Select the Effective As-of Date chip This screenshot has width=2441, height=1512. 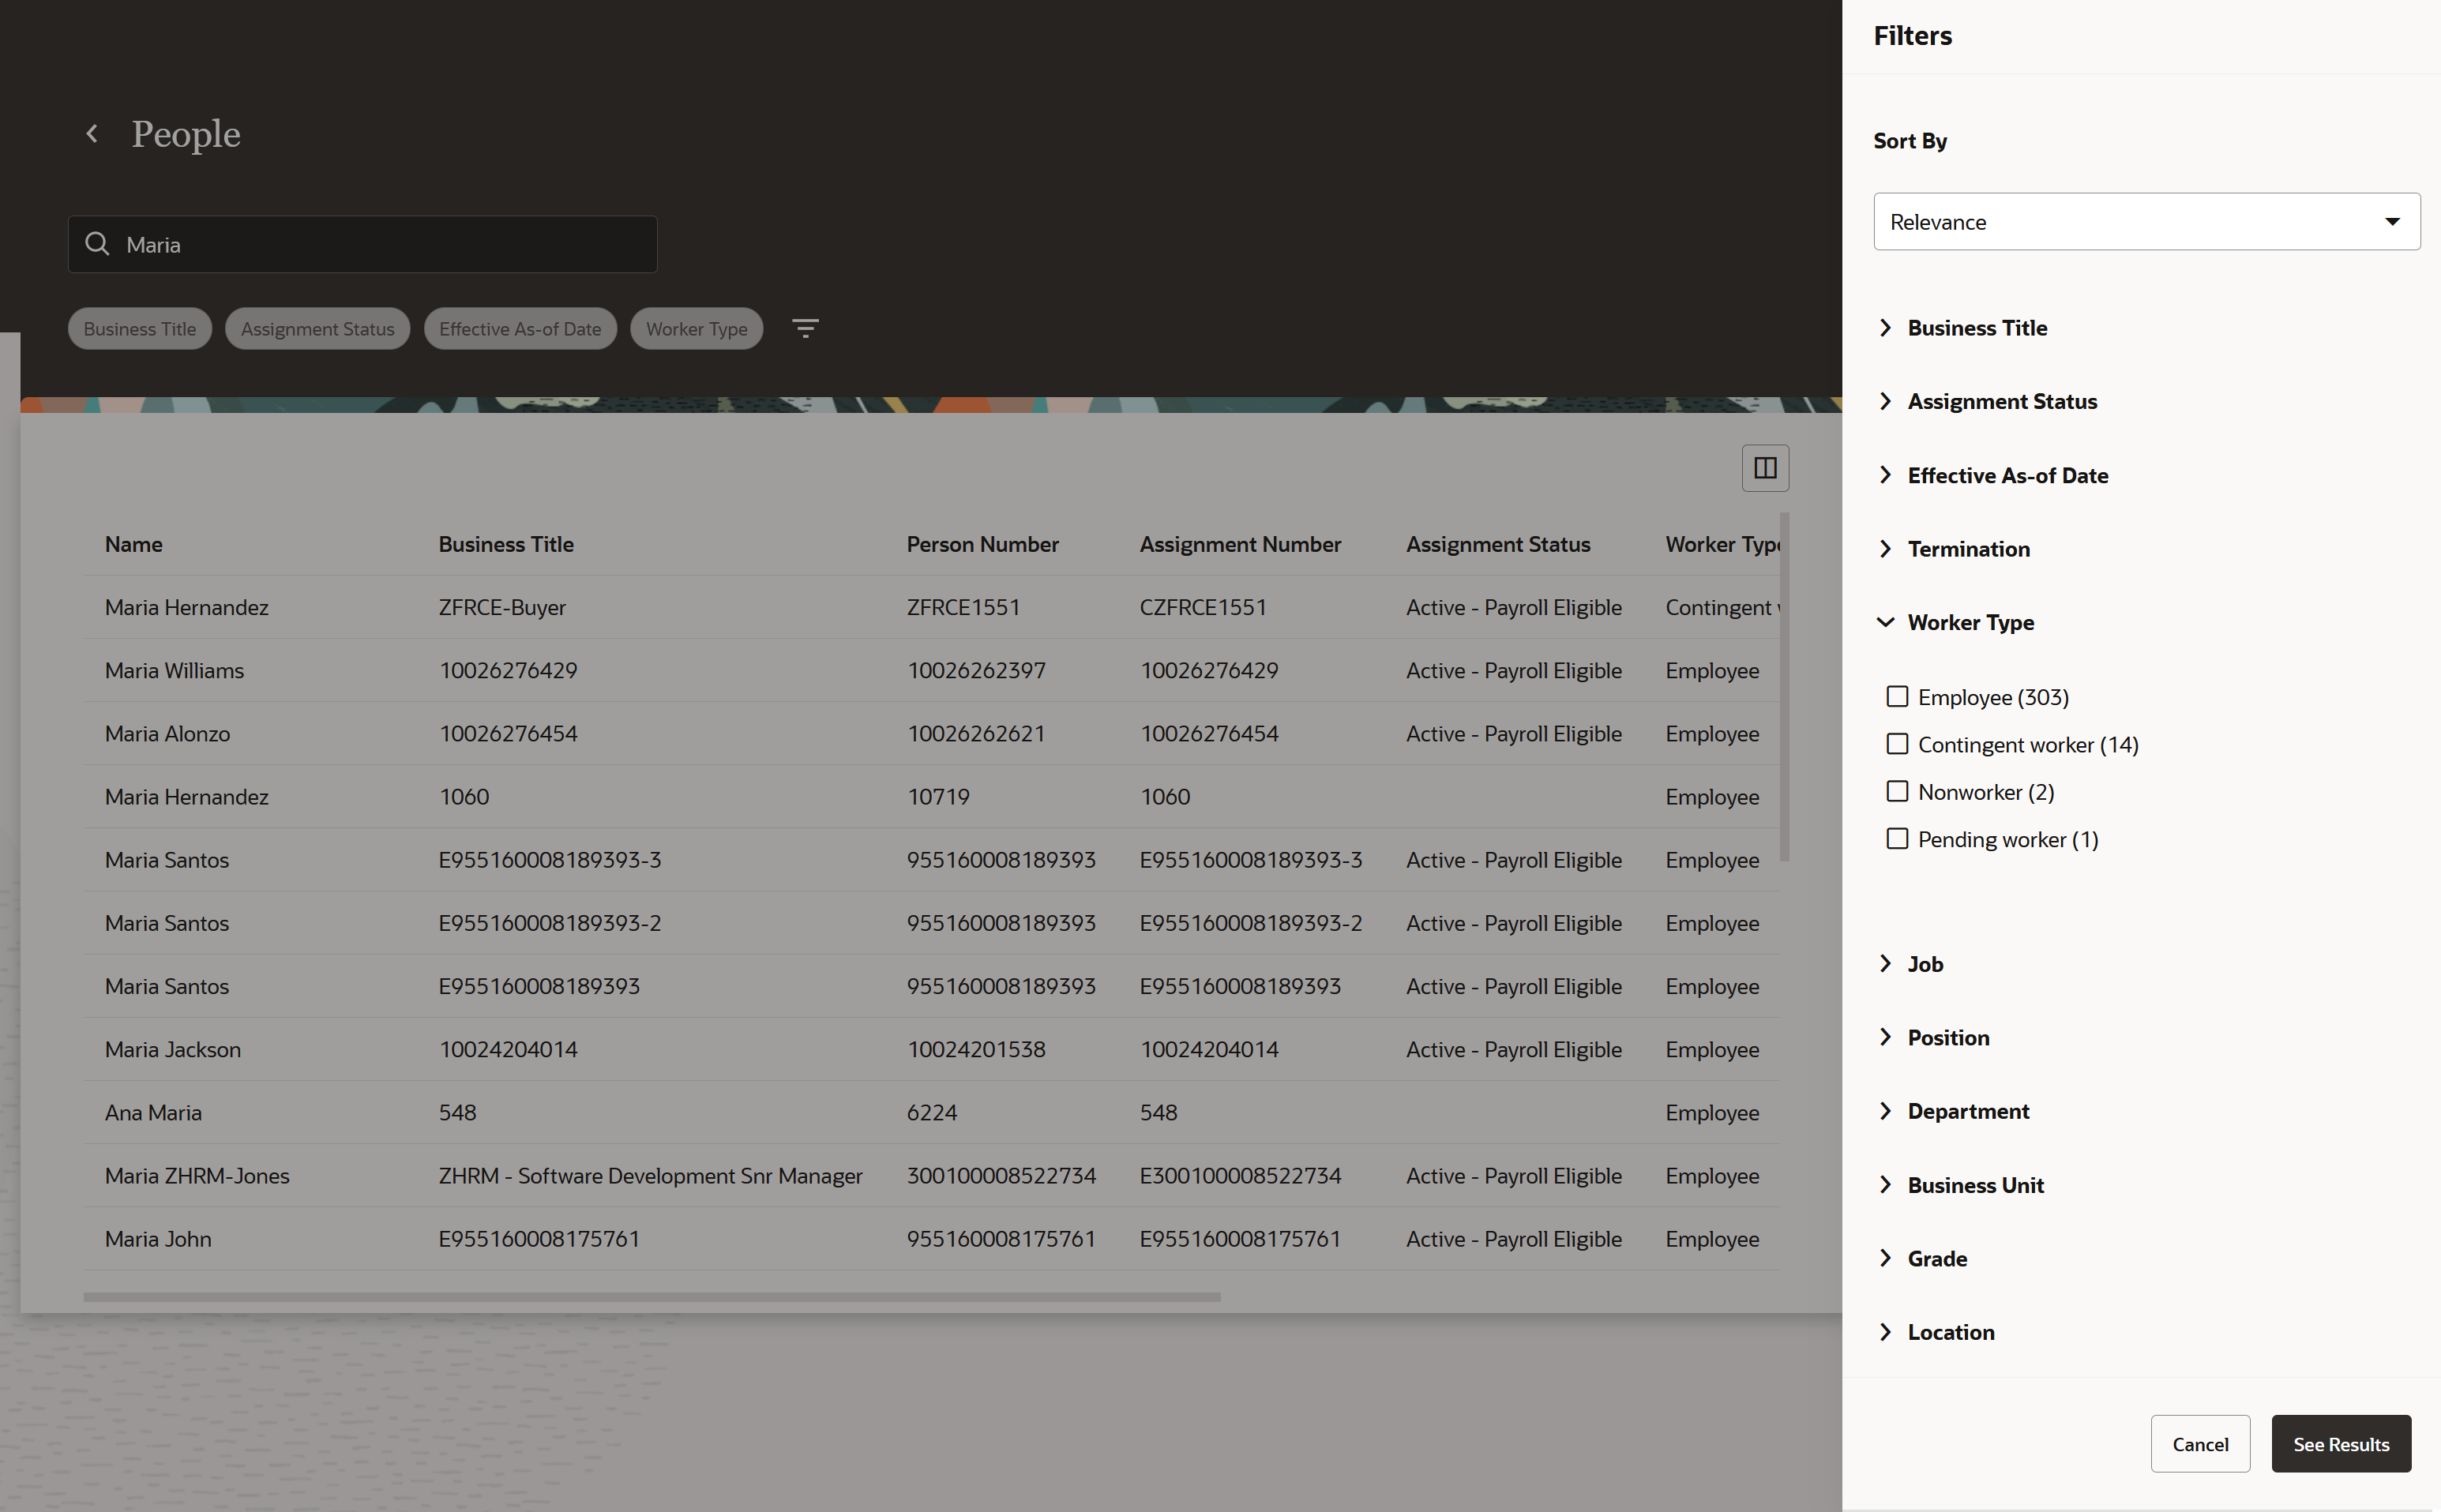coord(520,329)
